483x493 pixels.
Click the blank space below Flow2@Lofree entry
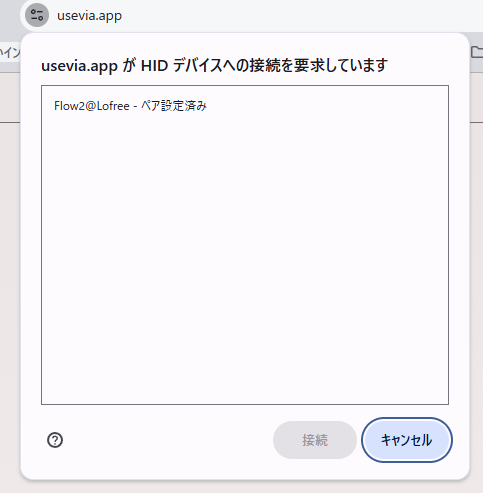(x=245, y=260)
